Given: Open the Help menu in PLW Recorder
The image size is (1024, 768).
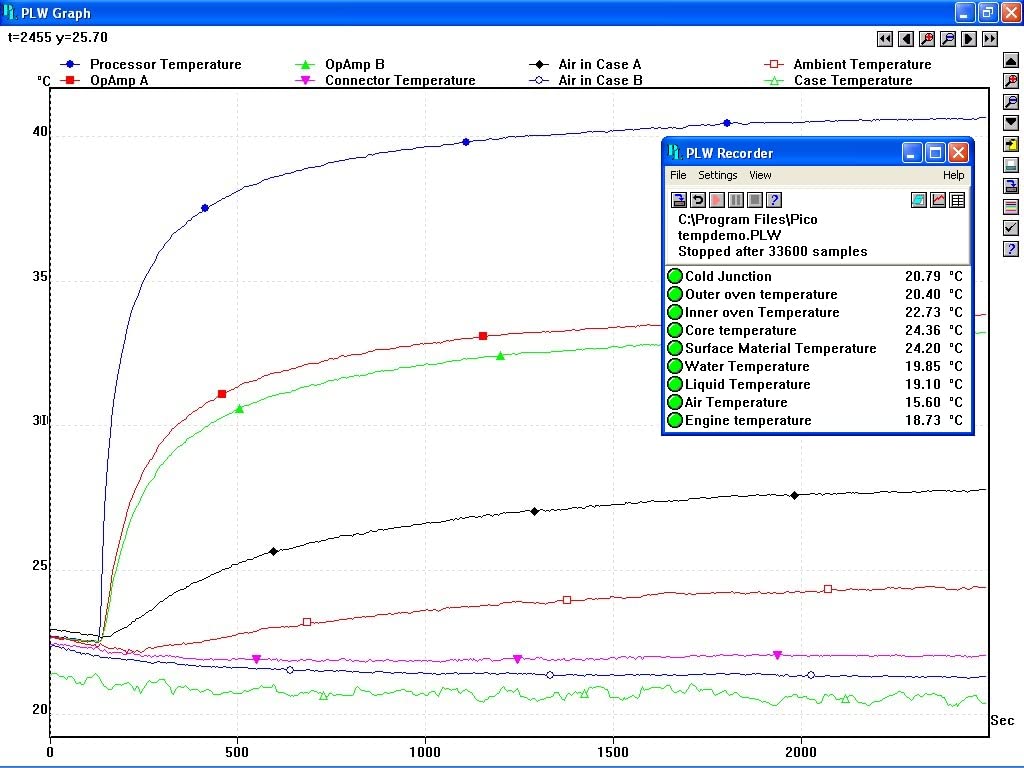Looking at the screenshot, I should point(953,175).
